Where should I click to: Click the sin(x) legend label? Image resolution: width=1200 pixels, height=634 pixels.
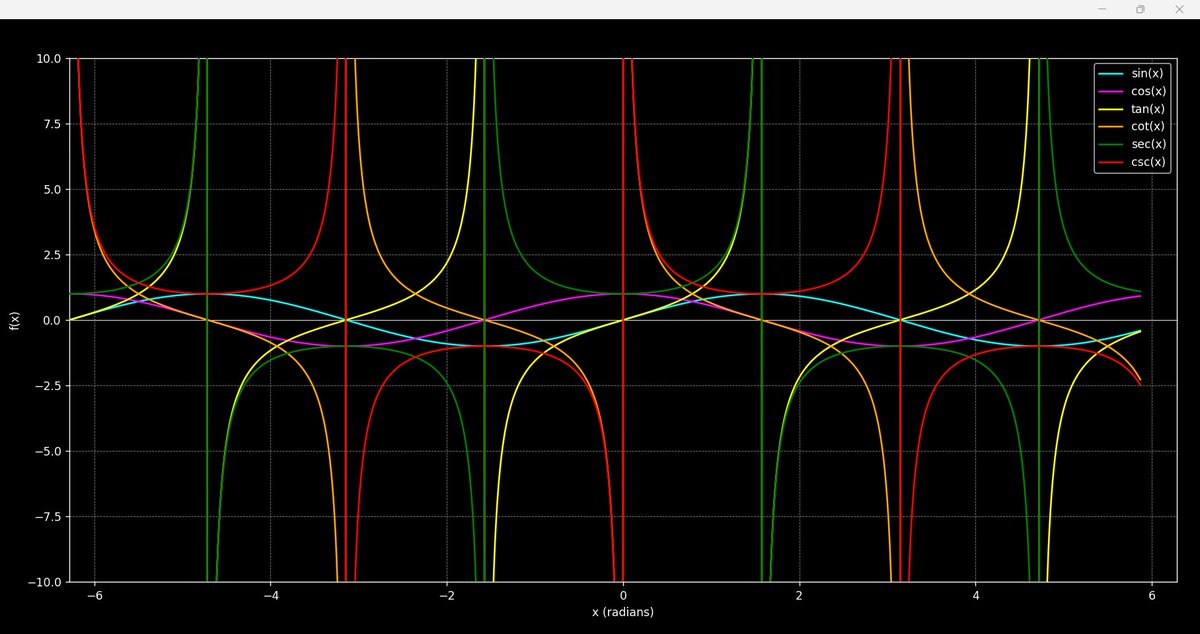coord(1145,73)
